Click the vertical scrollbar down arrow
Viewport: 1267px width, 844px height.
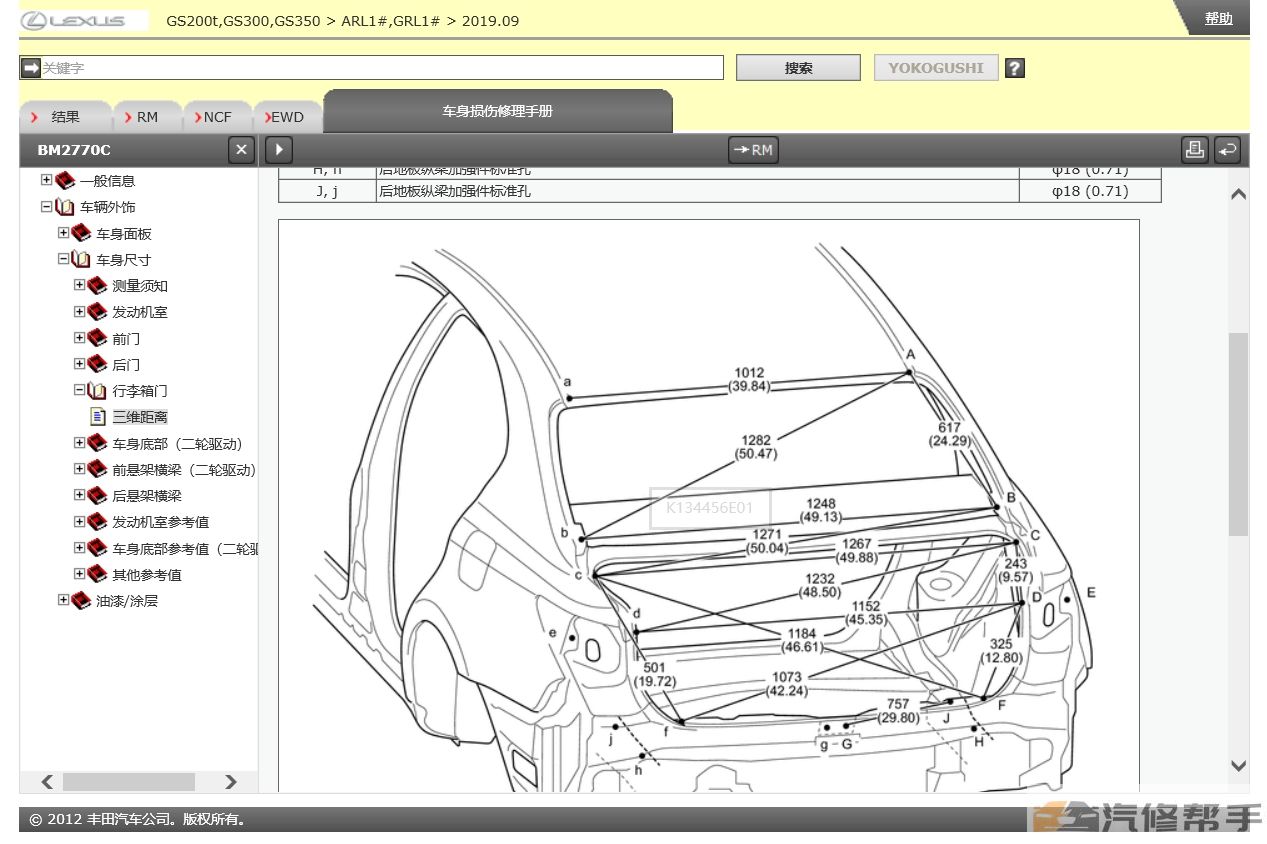[1238, 766]
